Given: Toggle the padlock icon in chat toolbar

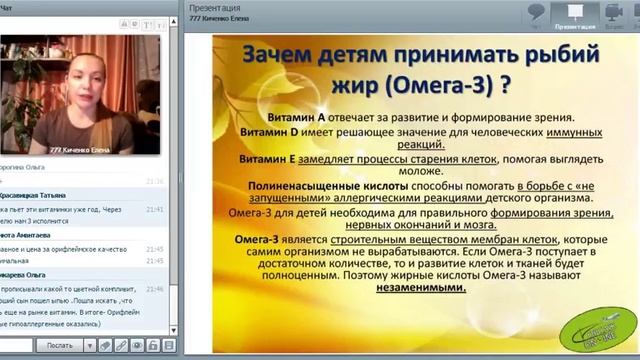Looking at the screenshot, I should coord(153,346).
